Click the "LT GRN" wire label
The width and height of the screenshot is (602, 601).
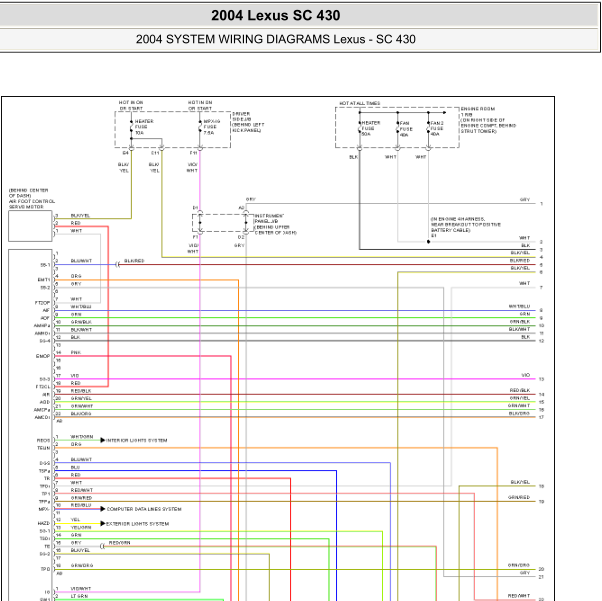(x=79, y=596)
